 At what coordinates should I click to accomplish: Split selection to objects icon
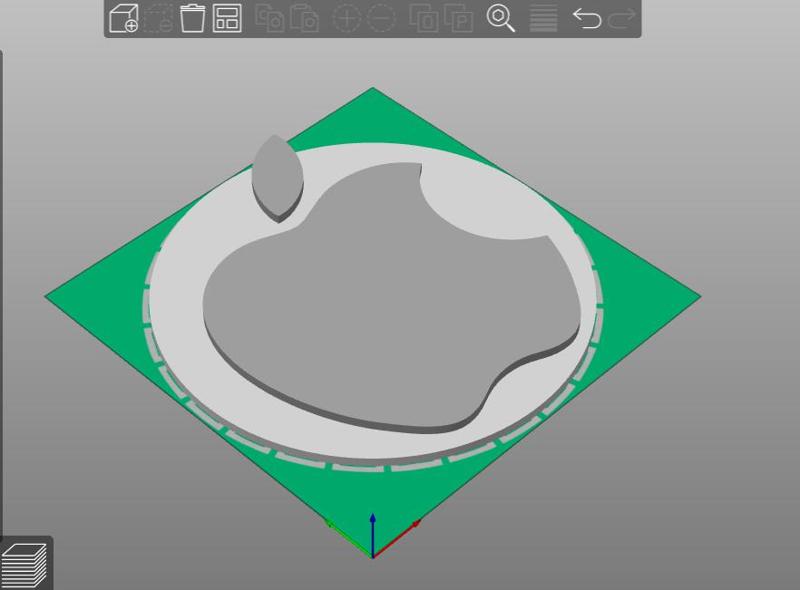tap(423, 18)
